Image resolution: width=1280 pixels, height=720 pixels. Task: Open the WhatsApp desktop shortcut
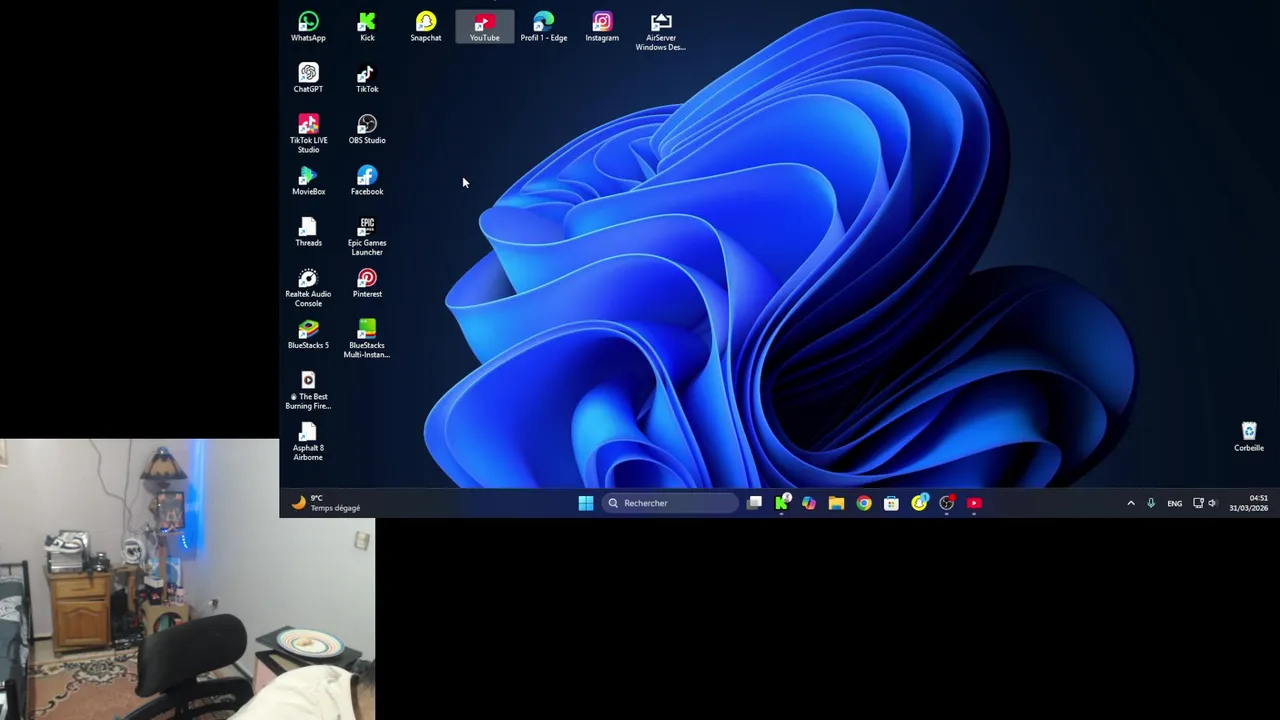coord(308,27)
